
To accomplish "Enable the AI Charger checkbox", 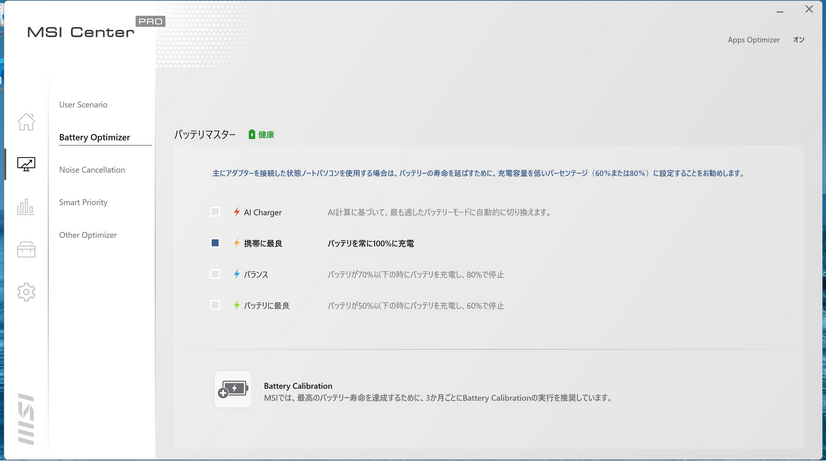I will click(215, 212).
